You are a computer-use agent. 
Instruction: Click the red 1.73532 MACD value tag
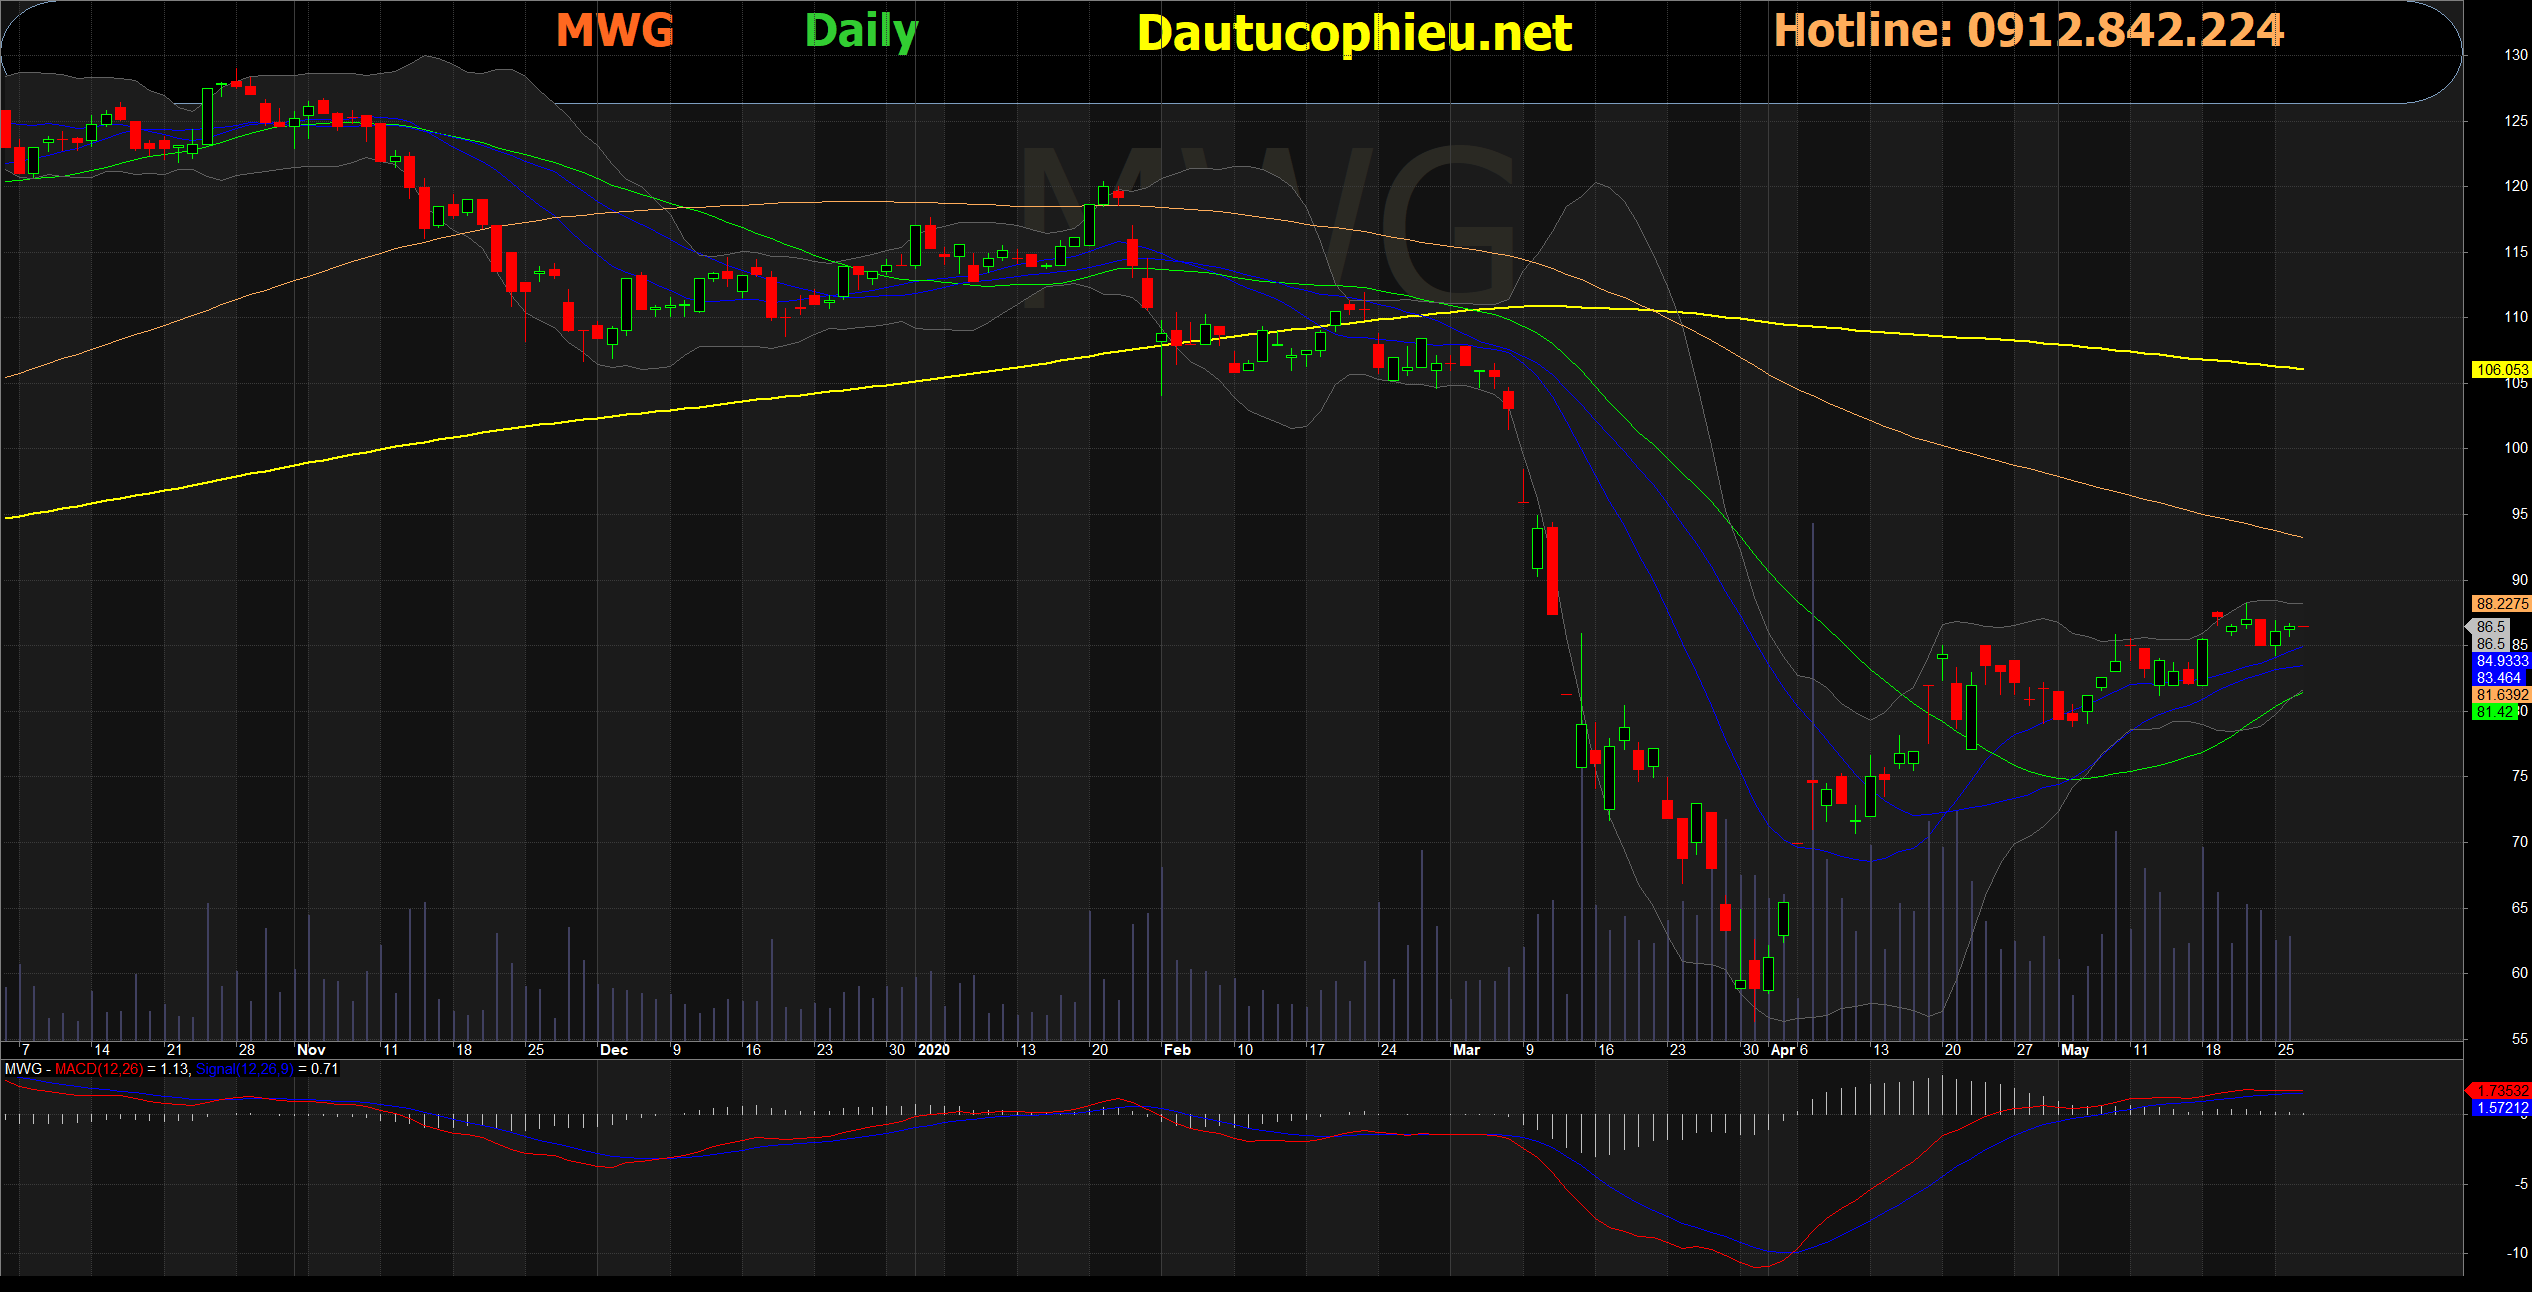click(2501, 1091)
